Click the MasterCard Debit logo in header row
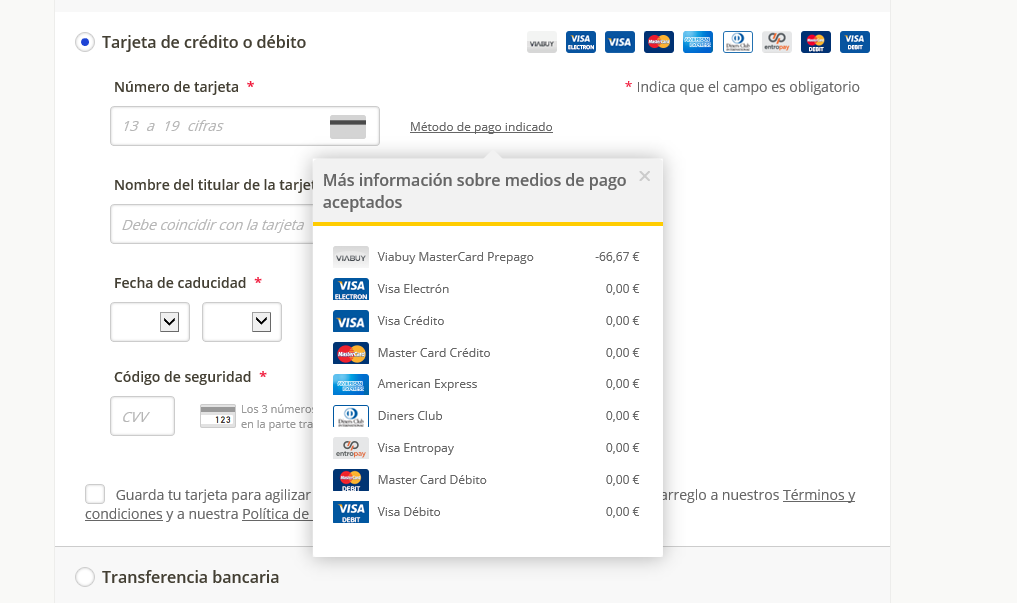1017x603 pixels. pyautogui.click(x=816, y=42)
